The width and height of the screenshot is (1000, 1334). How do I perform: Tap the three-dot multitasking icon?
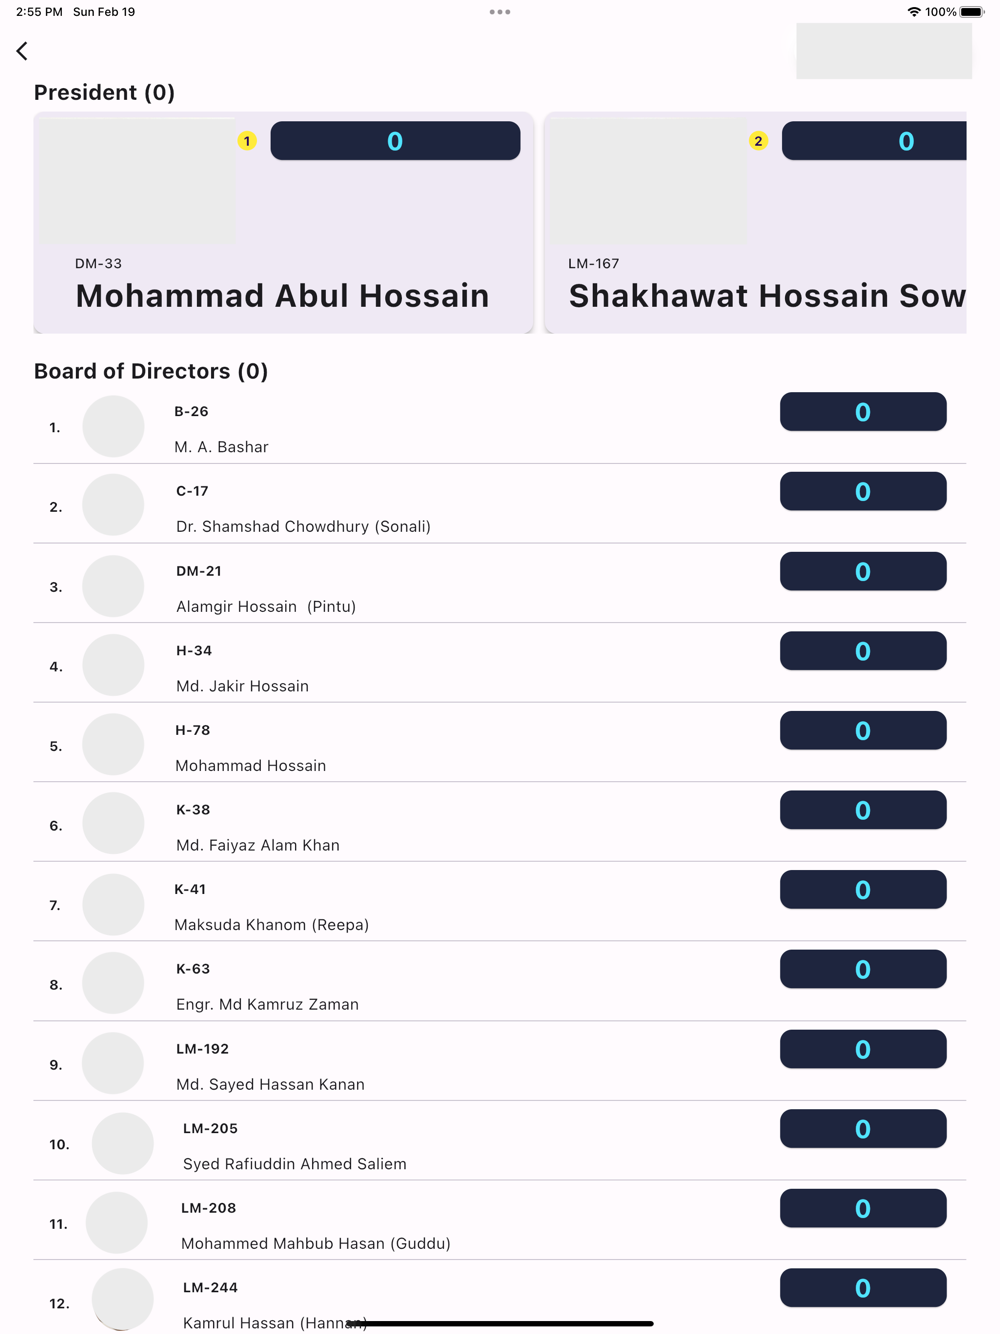point(500,12)
